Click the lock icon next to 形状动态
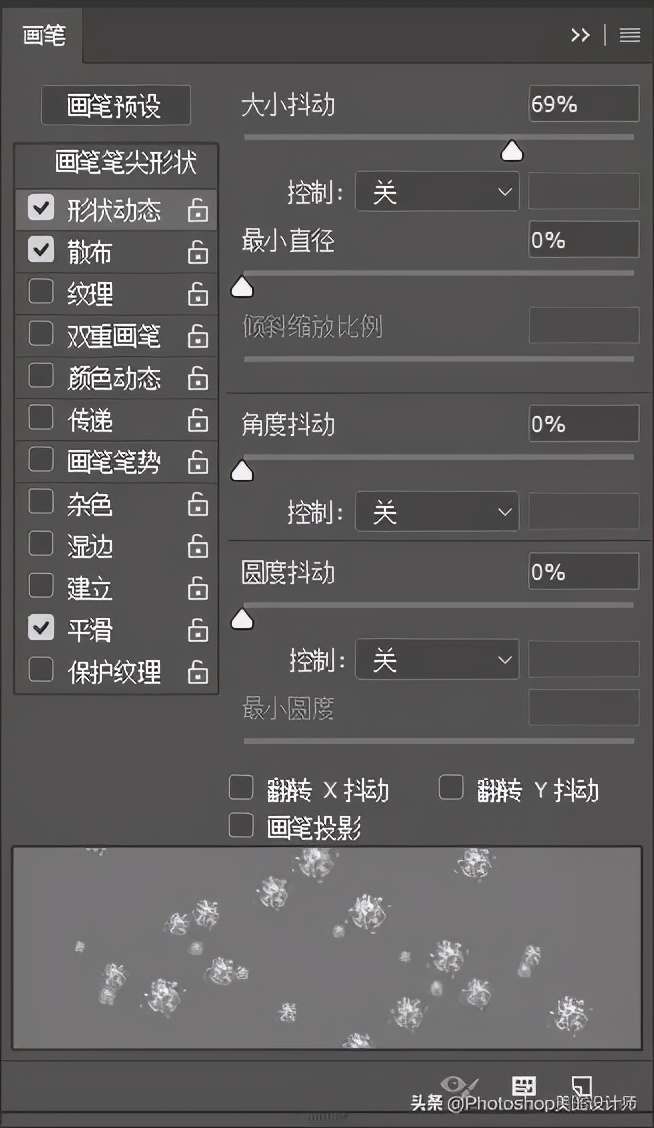654x1128 pixels. tap(198, 209)
